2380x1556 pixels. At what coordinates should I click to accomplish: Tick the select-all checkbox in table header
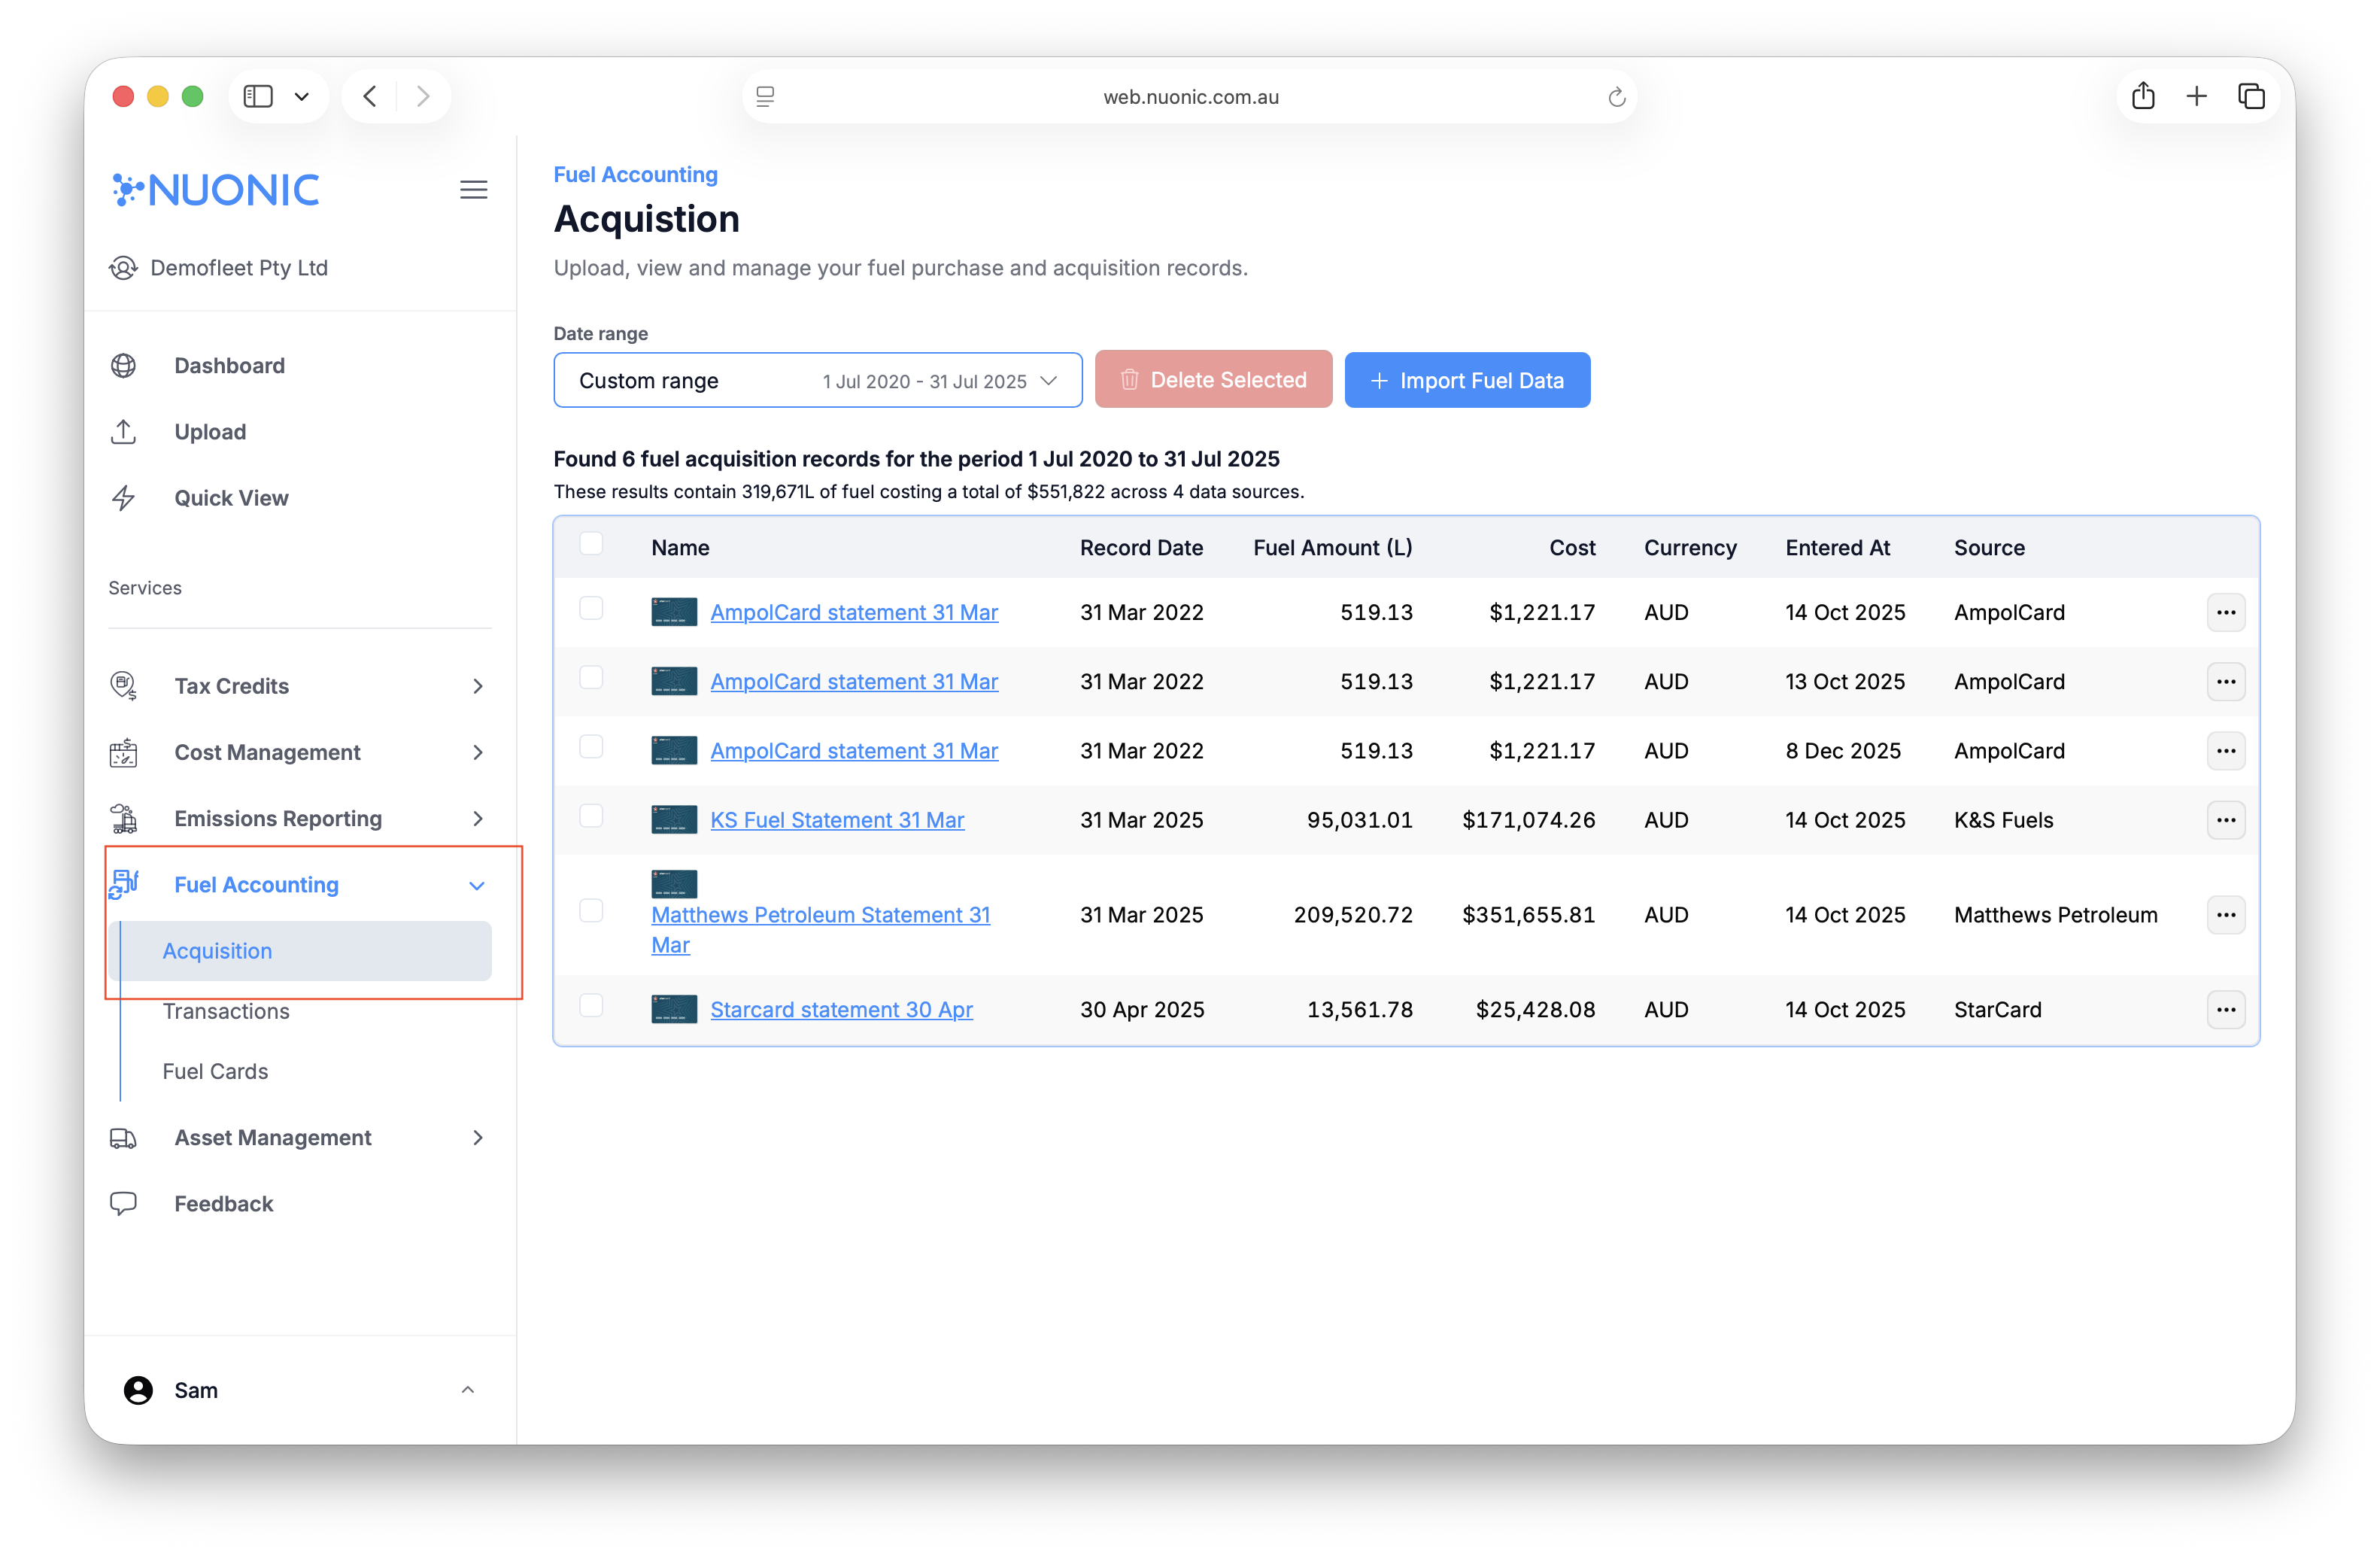(x=591, y=544)
